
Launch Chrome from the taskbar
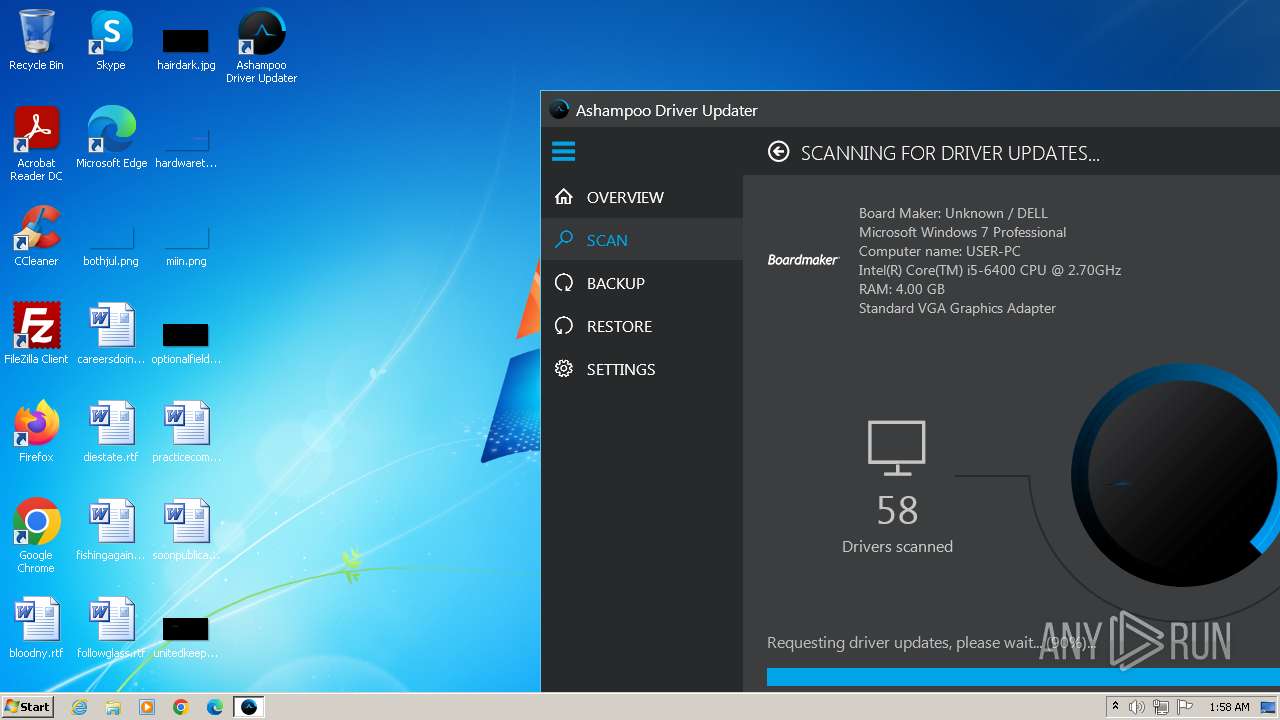(x=181, y=707)
